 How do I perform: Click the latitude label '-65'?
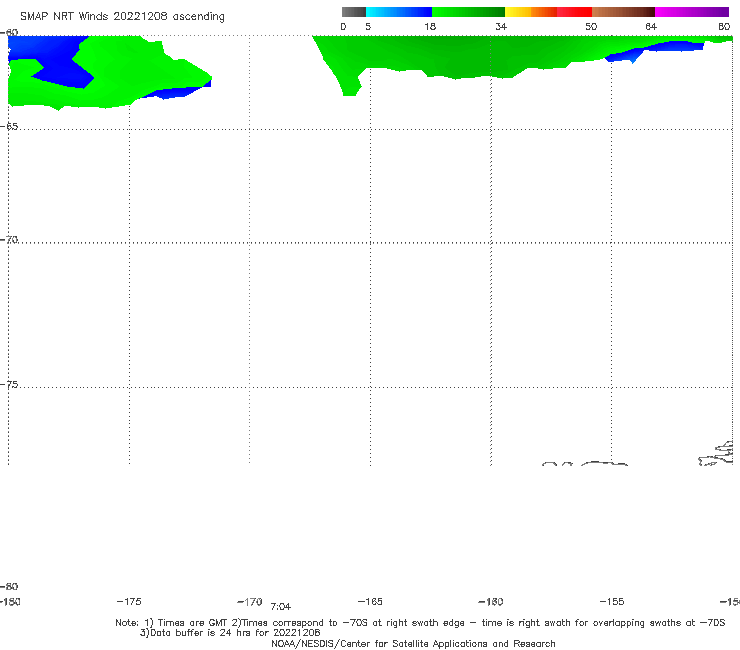[x=9, y=127]
